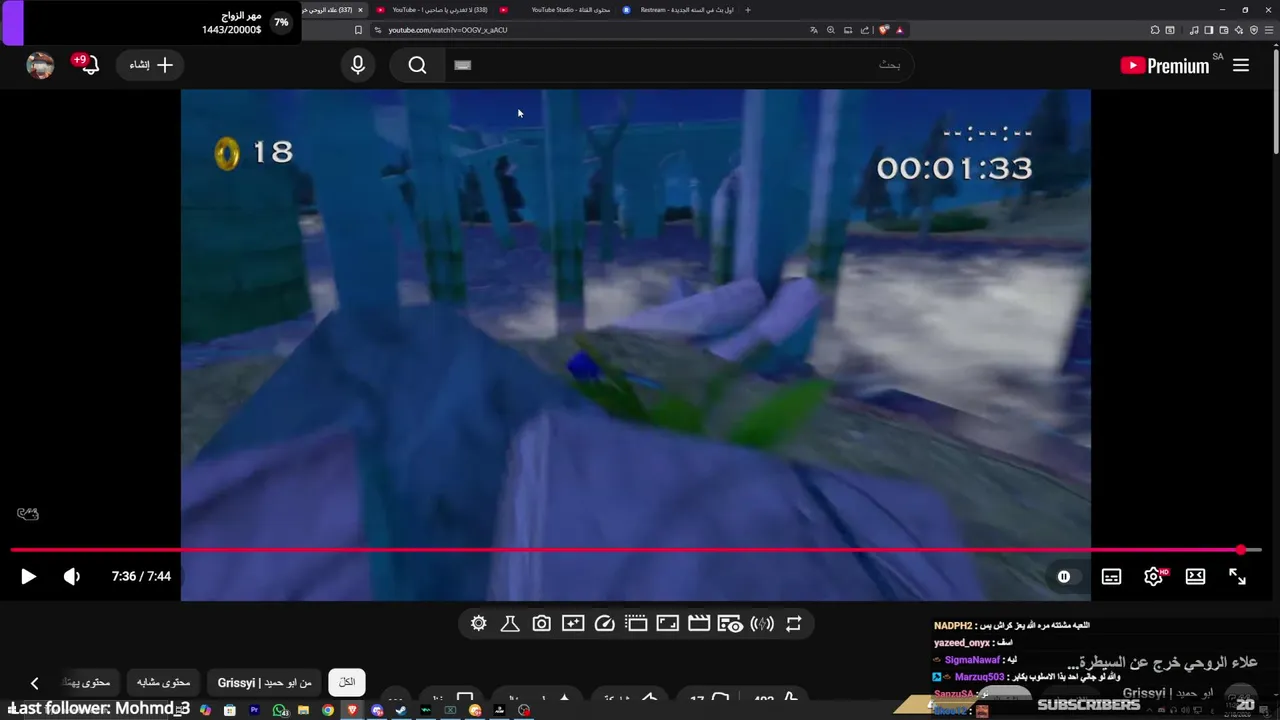Click the chat username yazeed_onyx
1280x720 pixels.
962,643
